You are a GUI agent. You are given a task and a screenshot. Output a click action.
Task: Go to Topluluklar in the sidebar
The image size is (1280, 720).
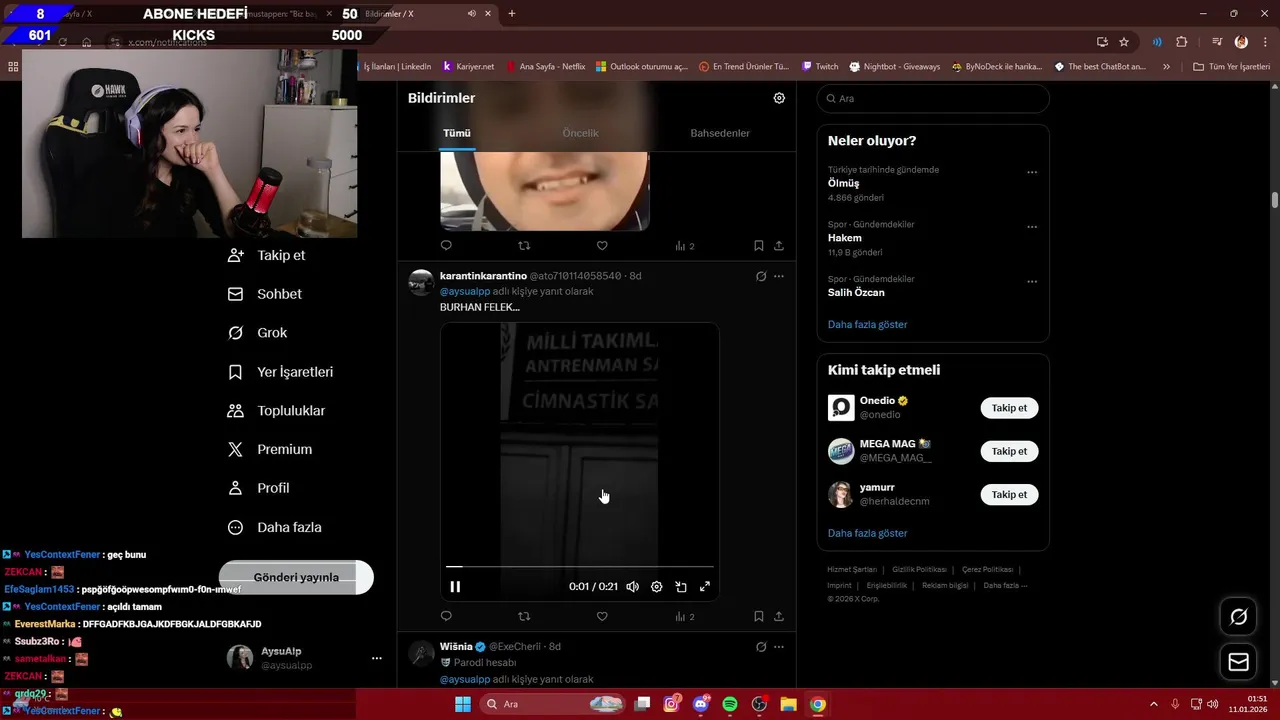[x=277, y=411]
